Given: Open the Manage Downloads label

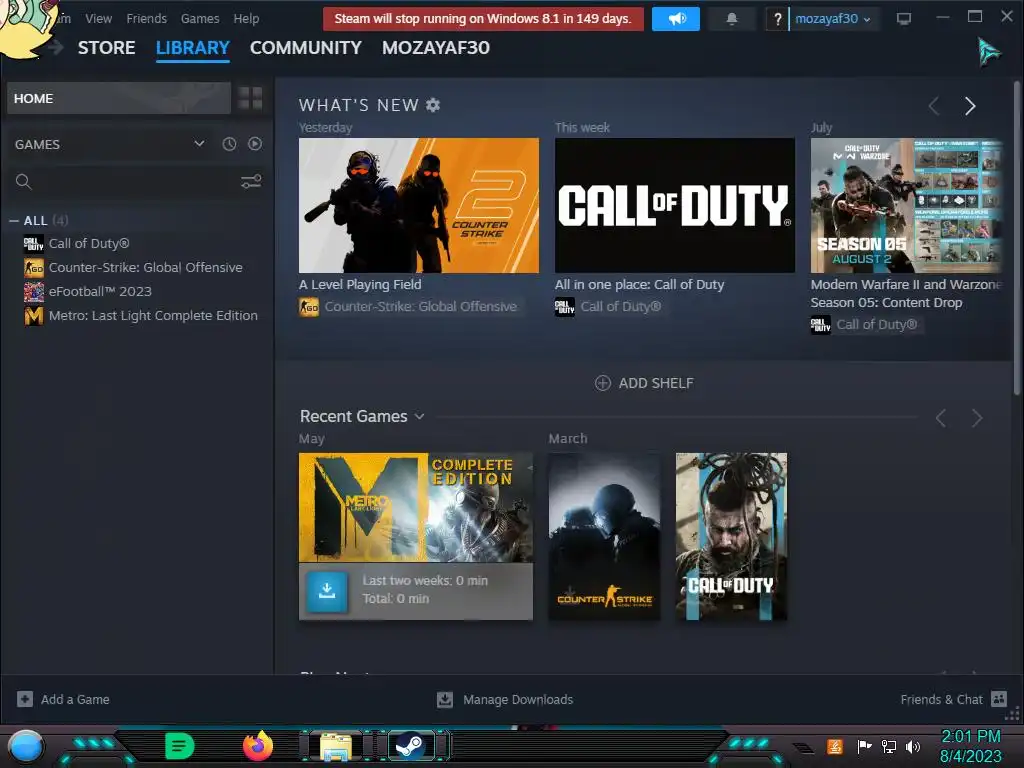Looking at the screenshot, I should [x=518, y=699].
